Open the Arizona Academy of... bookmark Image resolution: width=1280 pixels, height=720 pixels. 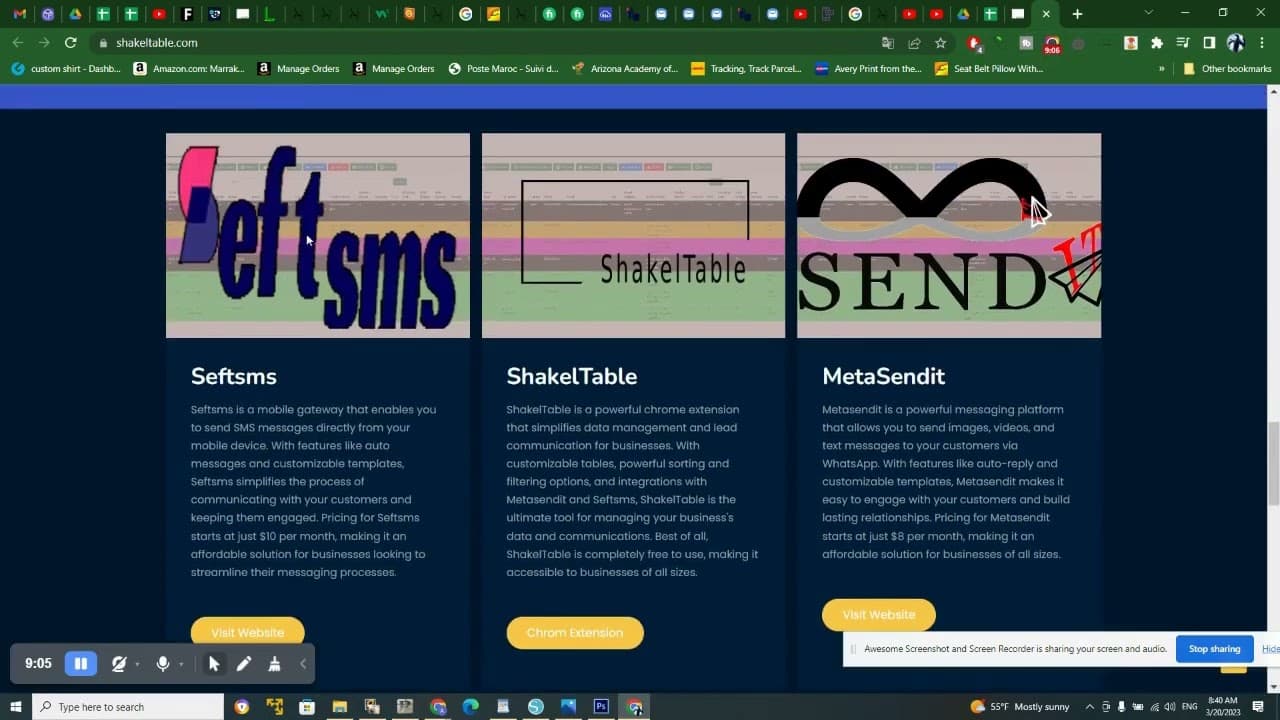(625, 69)
